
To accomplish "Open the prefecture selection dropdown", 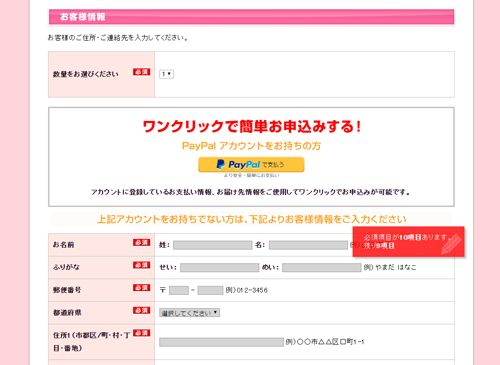I will click(189, 313).
